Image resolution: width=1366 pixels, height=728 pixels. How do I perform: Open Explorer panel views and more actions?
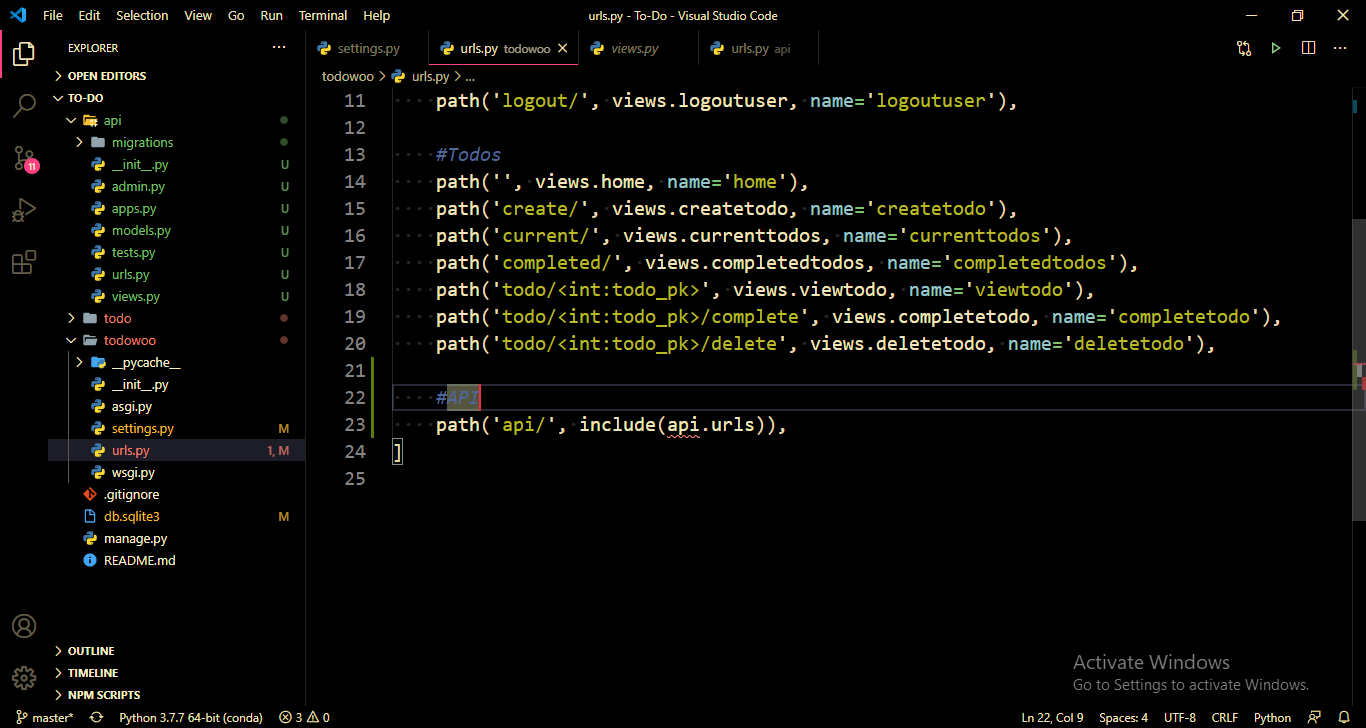279,48
